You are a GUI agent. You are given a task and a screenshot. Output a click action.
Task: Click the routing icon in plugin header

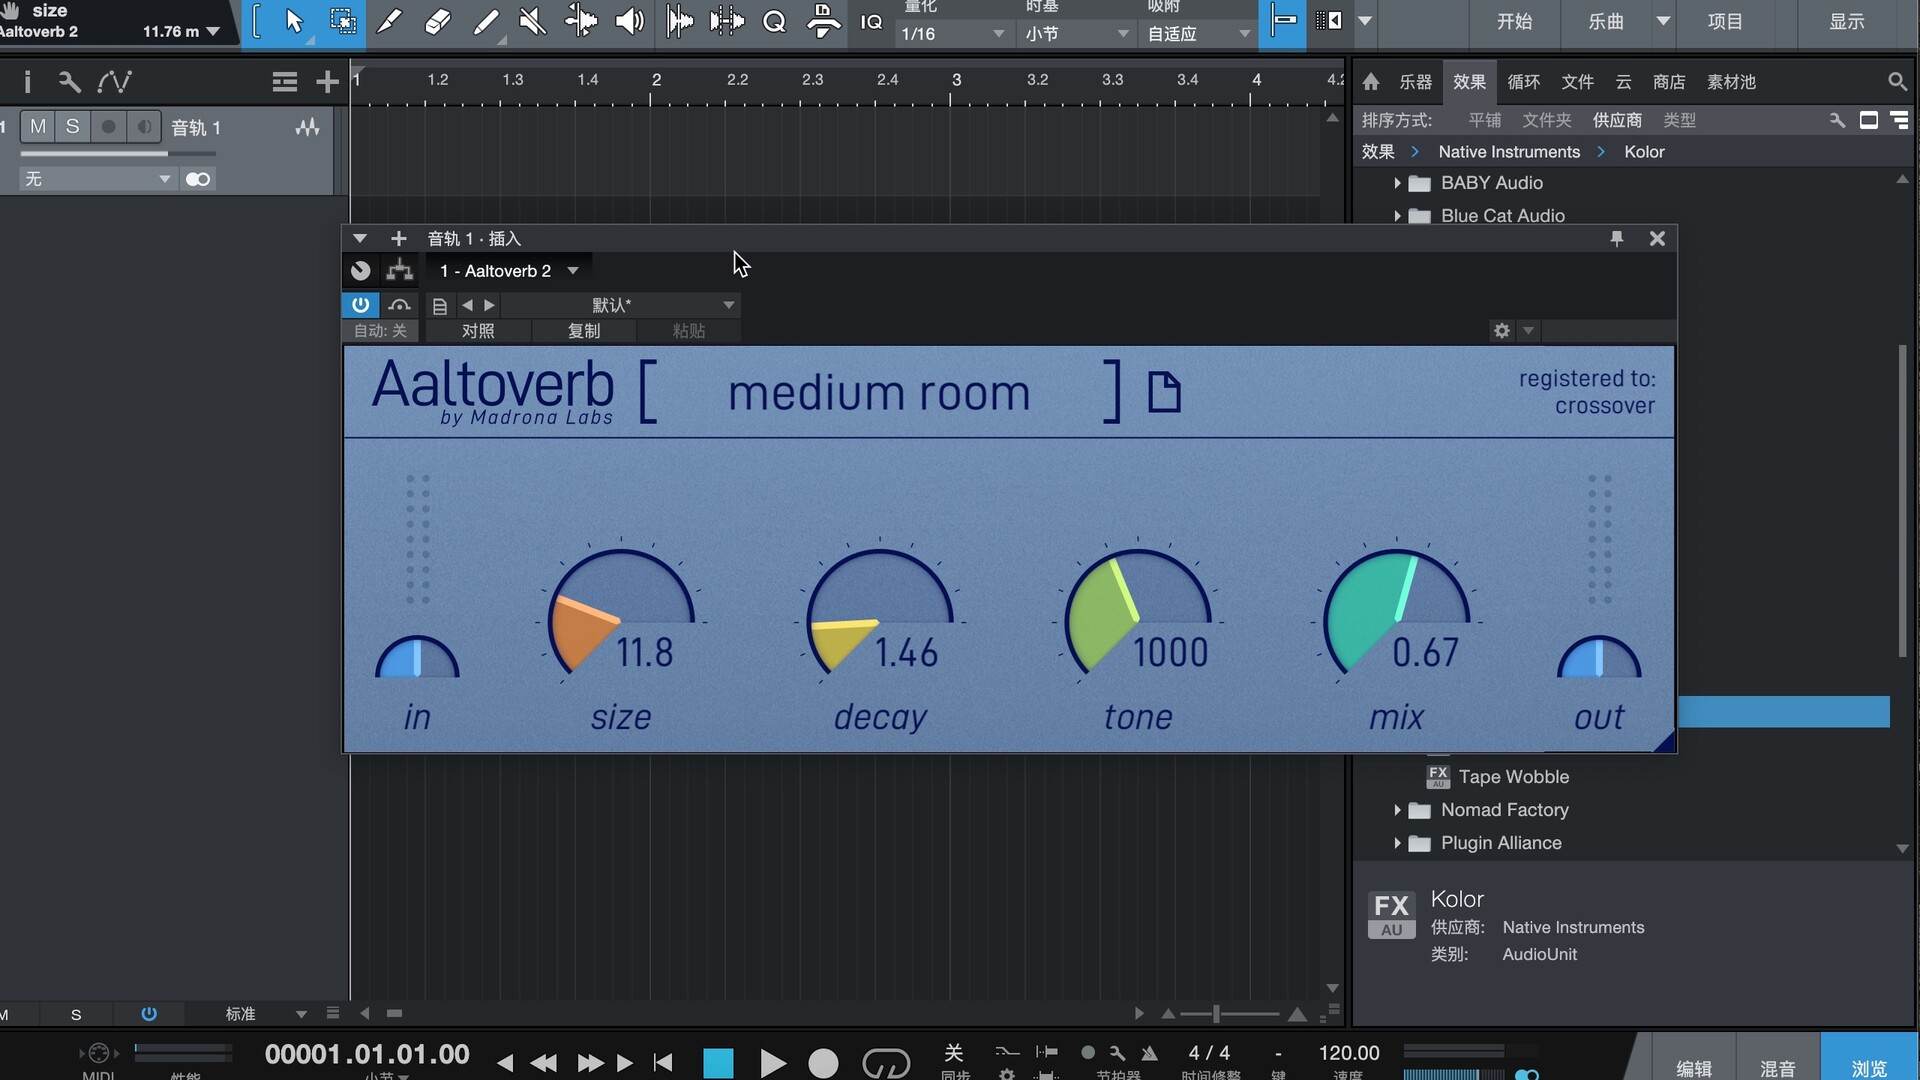tap(400, 270)
